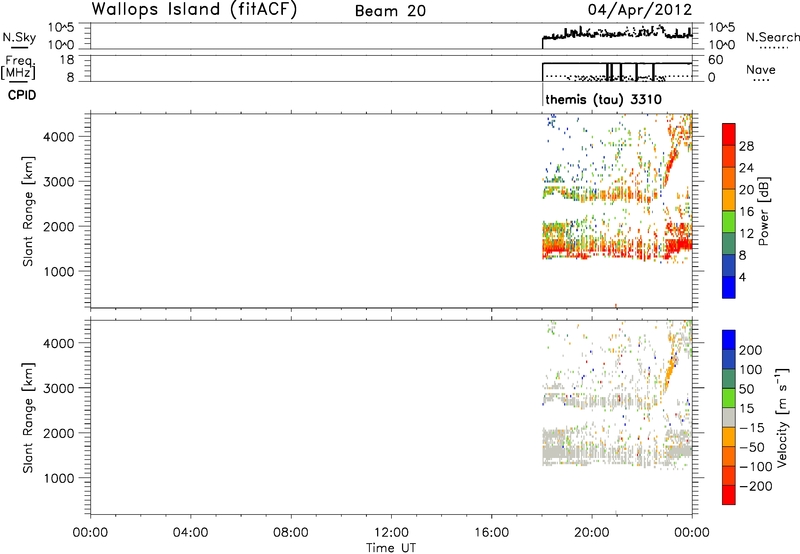Click the 'Slant Range [km]' label of power panel
This screenshot has width=800, height=554.
click(28, 211)
